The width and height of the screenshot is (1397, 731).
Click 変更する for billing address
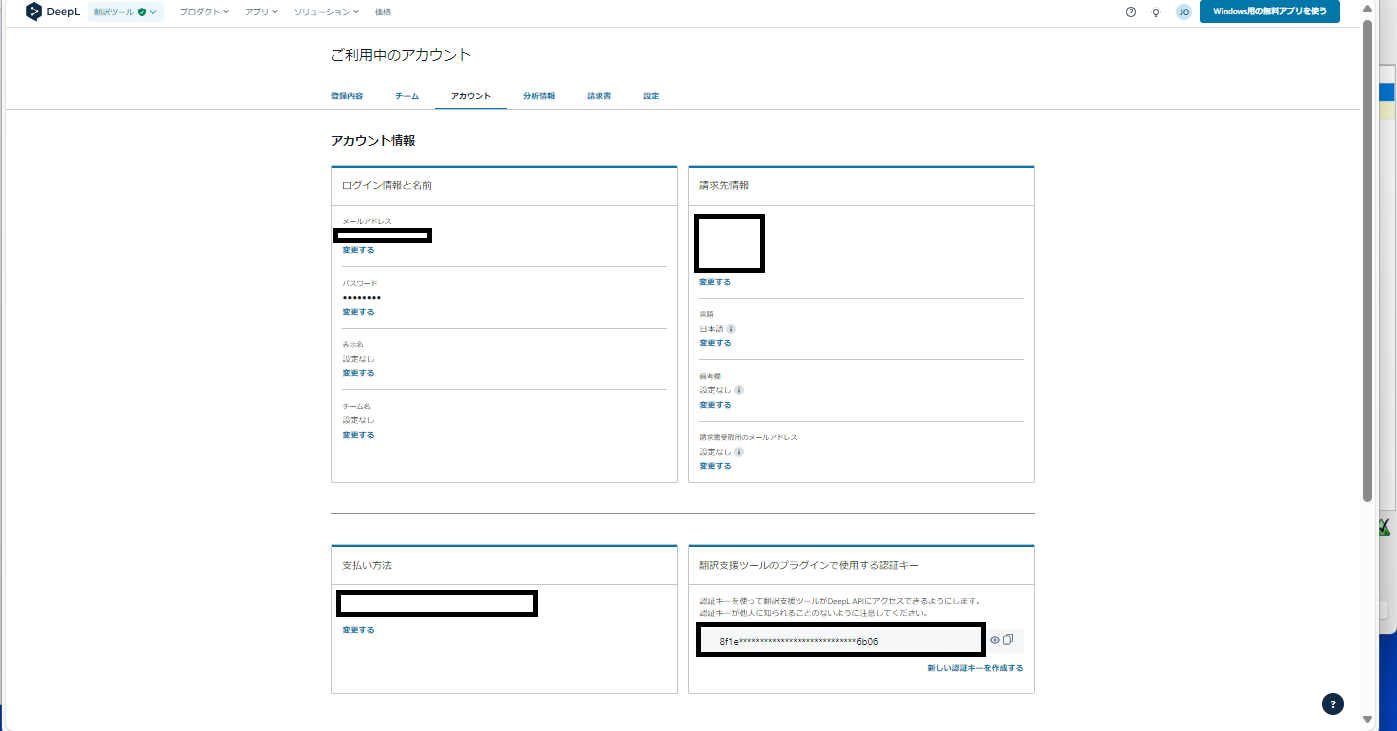(715, 282)
